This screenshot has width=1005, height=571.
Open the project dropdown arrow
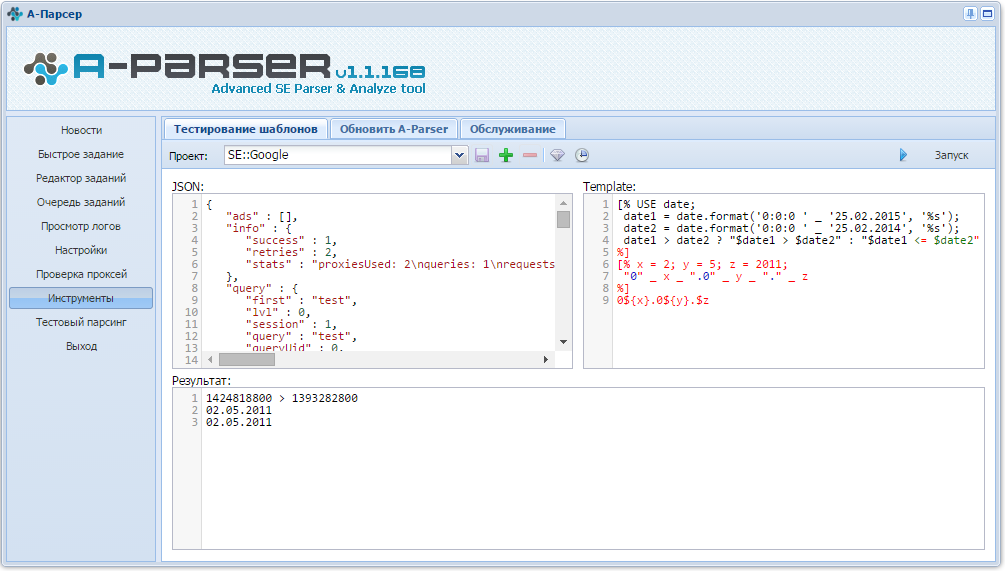460,155
